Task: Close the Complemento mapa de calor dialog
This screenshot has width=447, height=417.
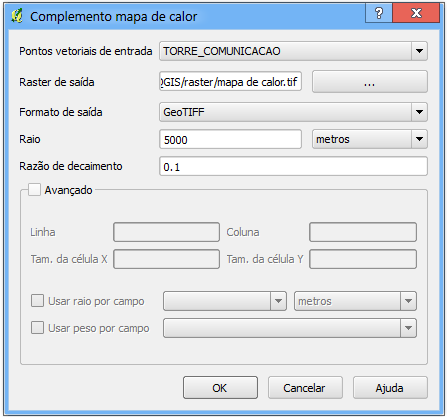Action: click(x=416, y=13)
